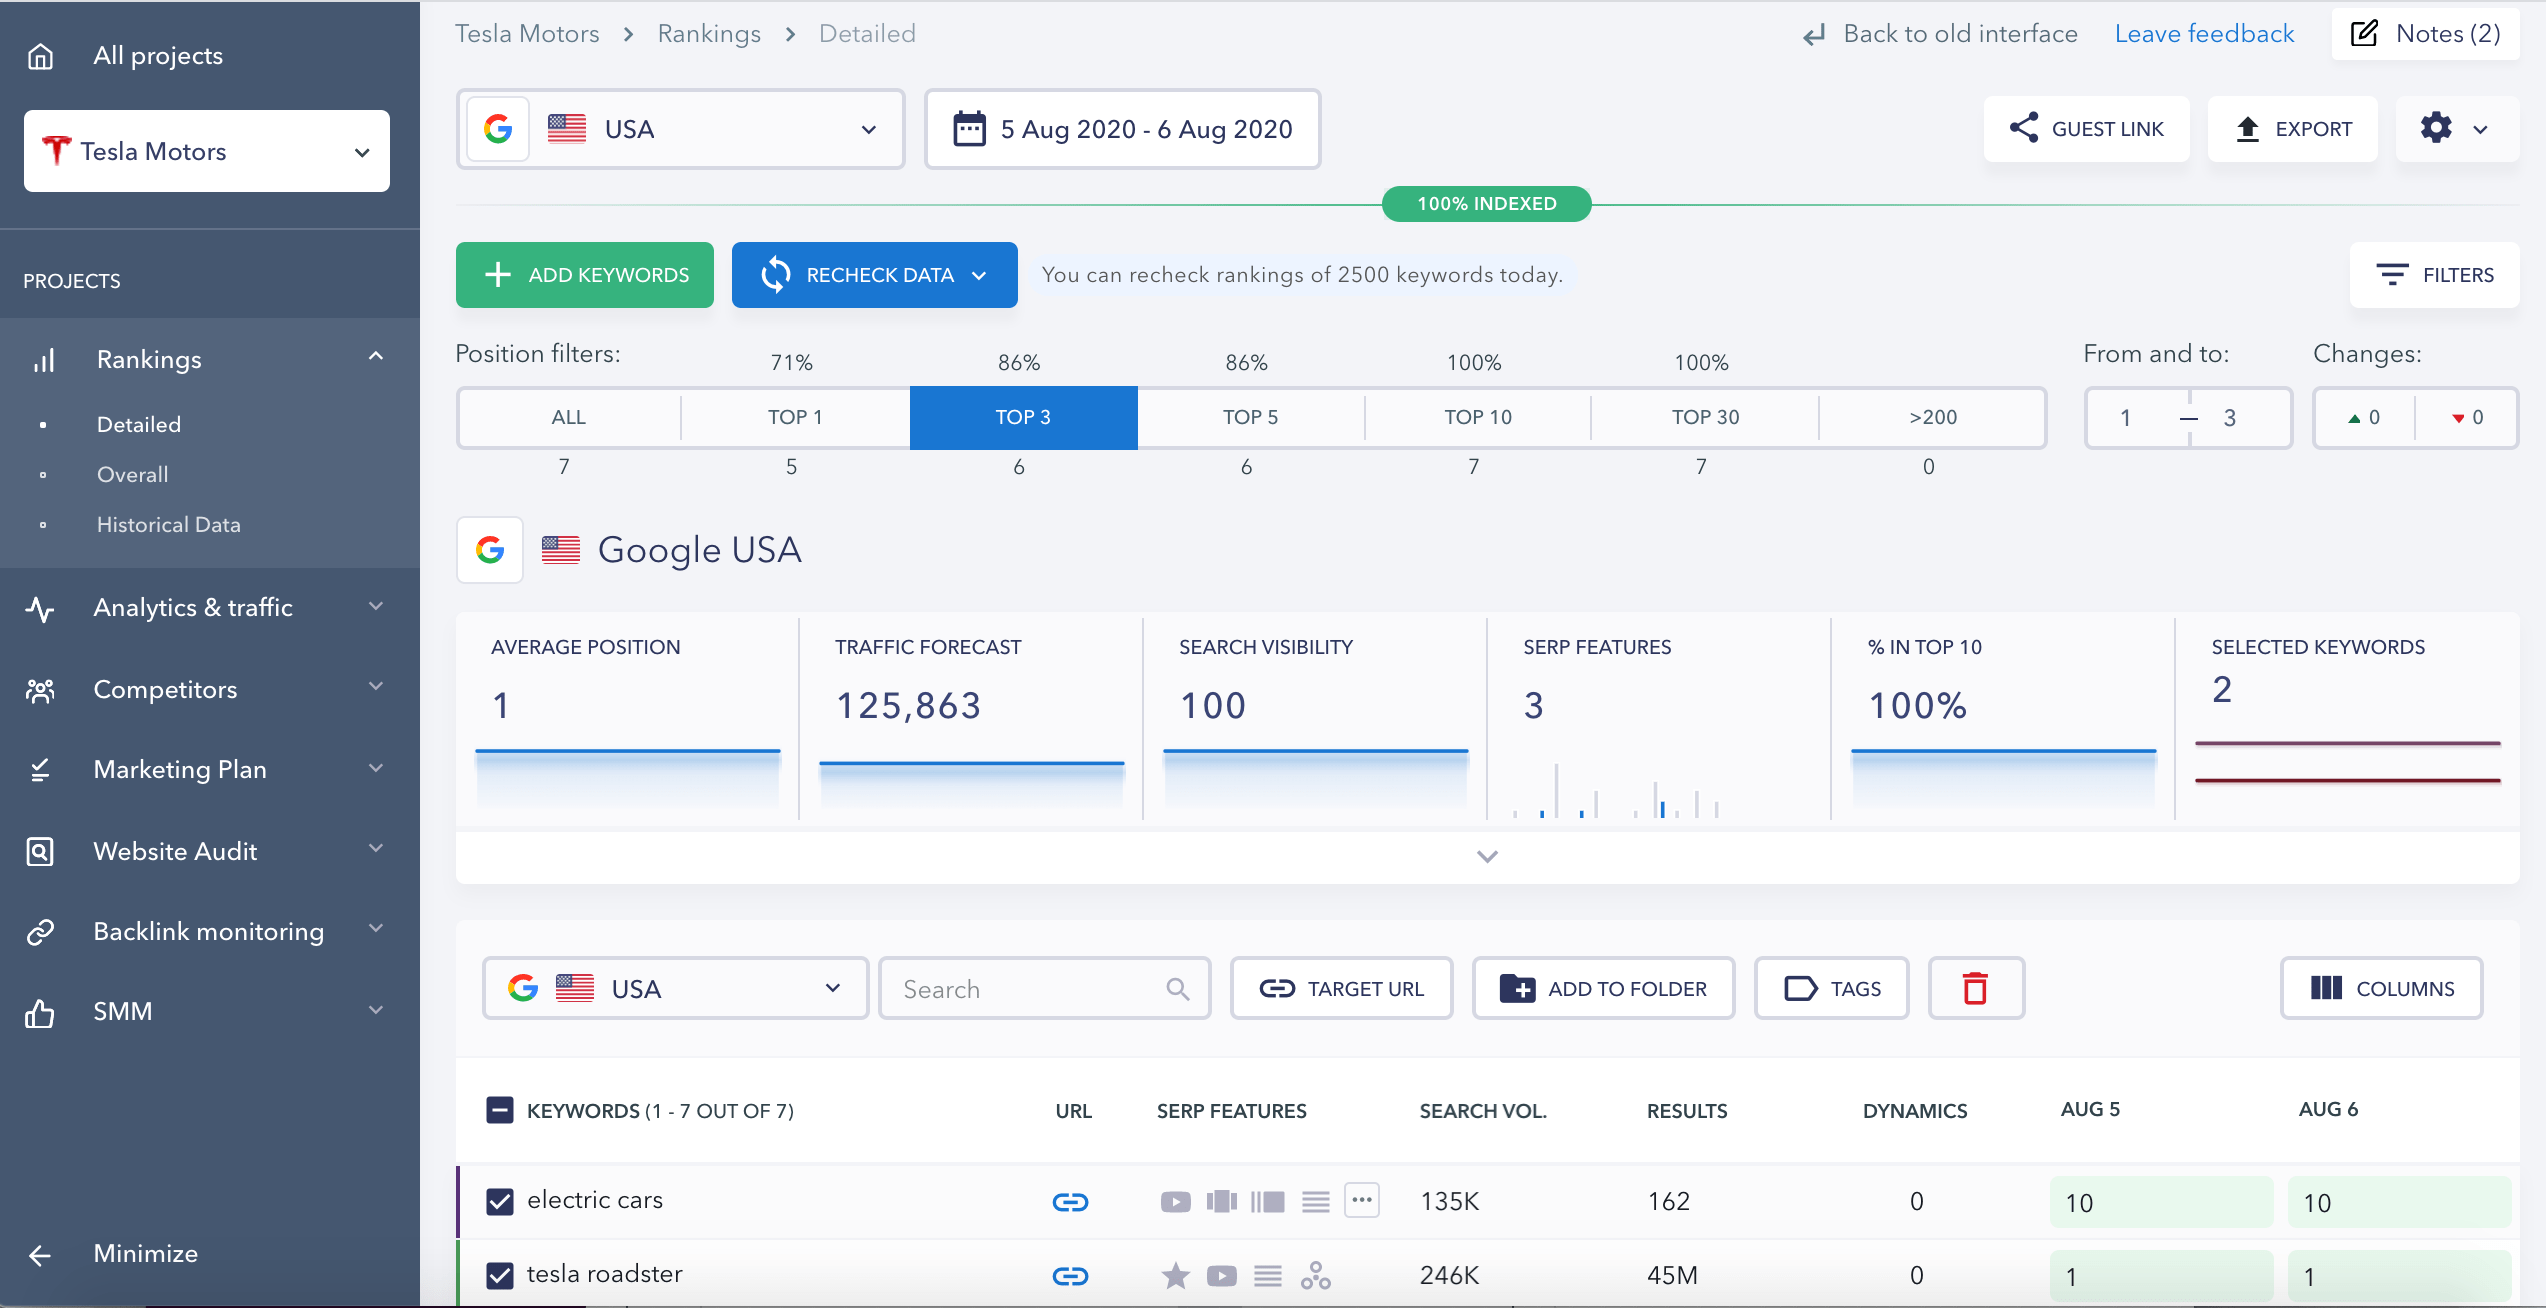2546x1308 pixels.
Task: Toggle the tesla roadster keyword checkbox
Action: tap(500, 1271)
